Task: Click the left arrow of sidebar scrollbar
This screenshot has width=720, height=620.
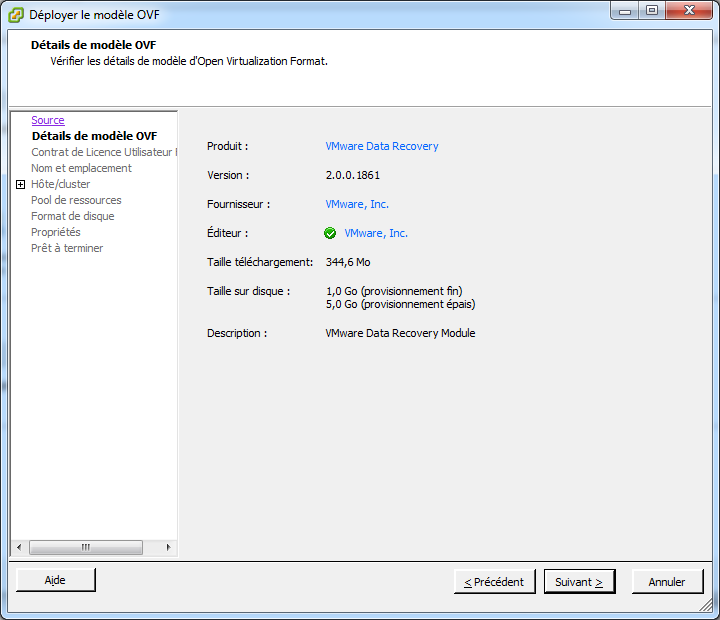Action: point(19,547)
